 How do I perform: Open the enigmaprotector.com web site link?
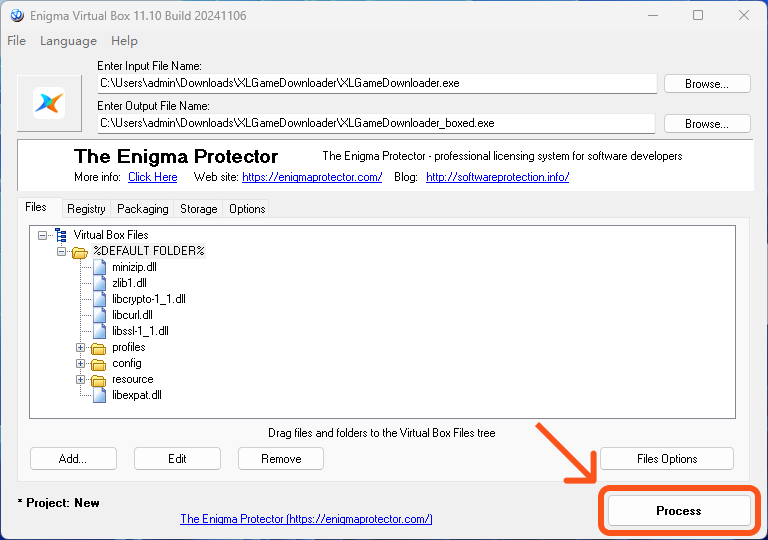pyautogui.click(x=312, y=177)
